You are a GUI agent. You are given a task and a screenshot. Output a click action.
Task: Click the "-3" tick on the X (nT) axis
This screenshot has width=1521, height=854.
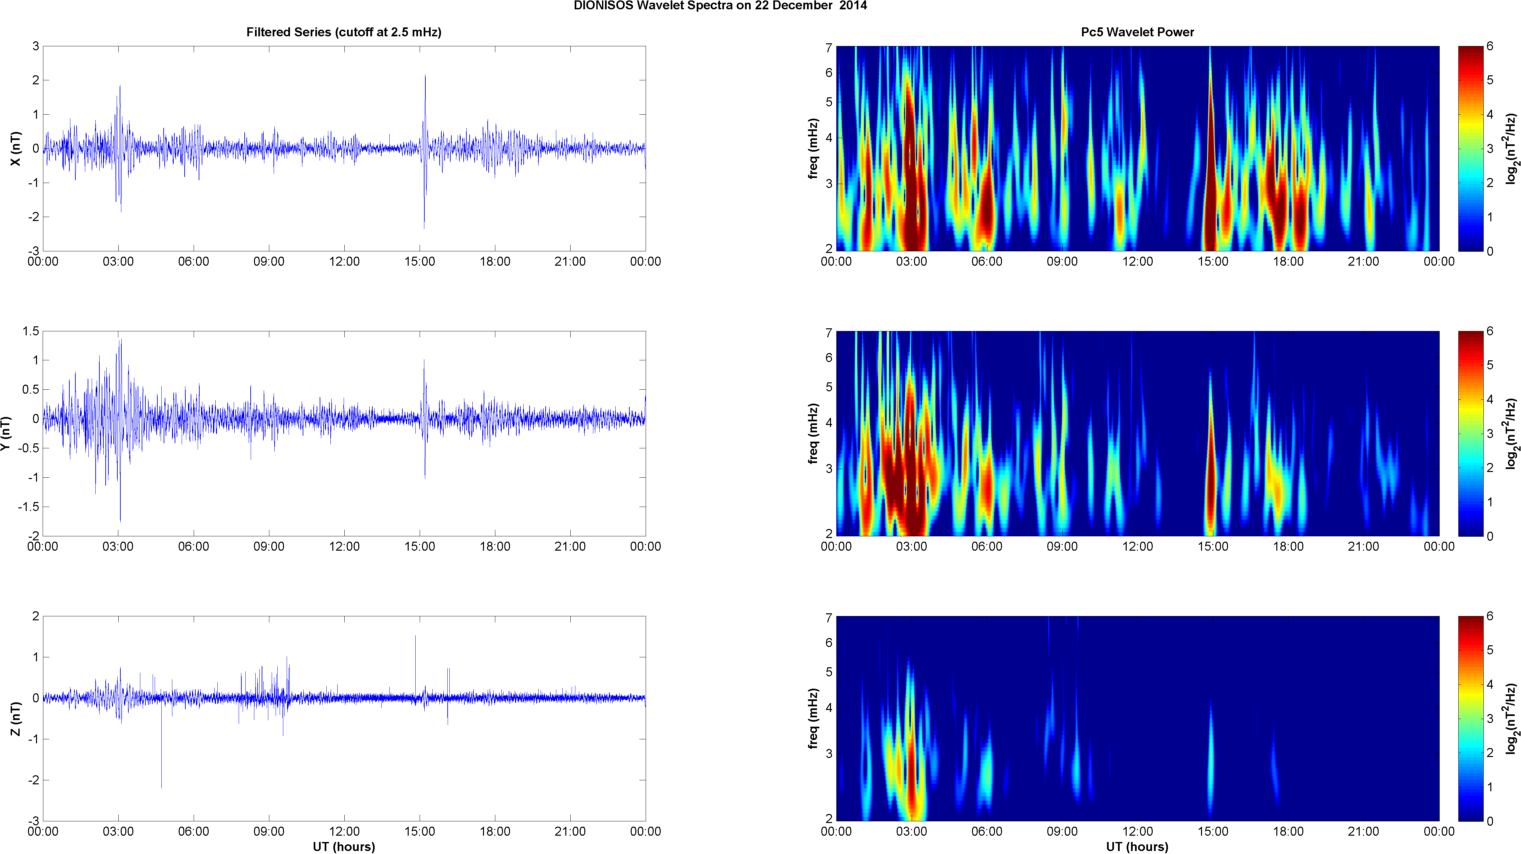34,251
